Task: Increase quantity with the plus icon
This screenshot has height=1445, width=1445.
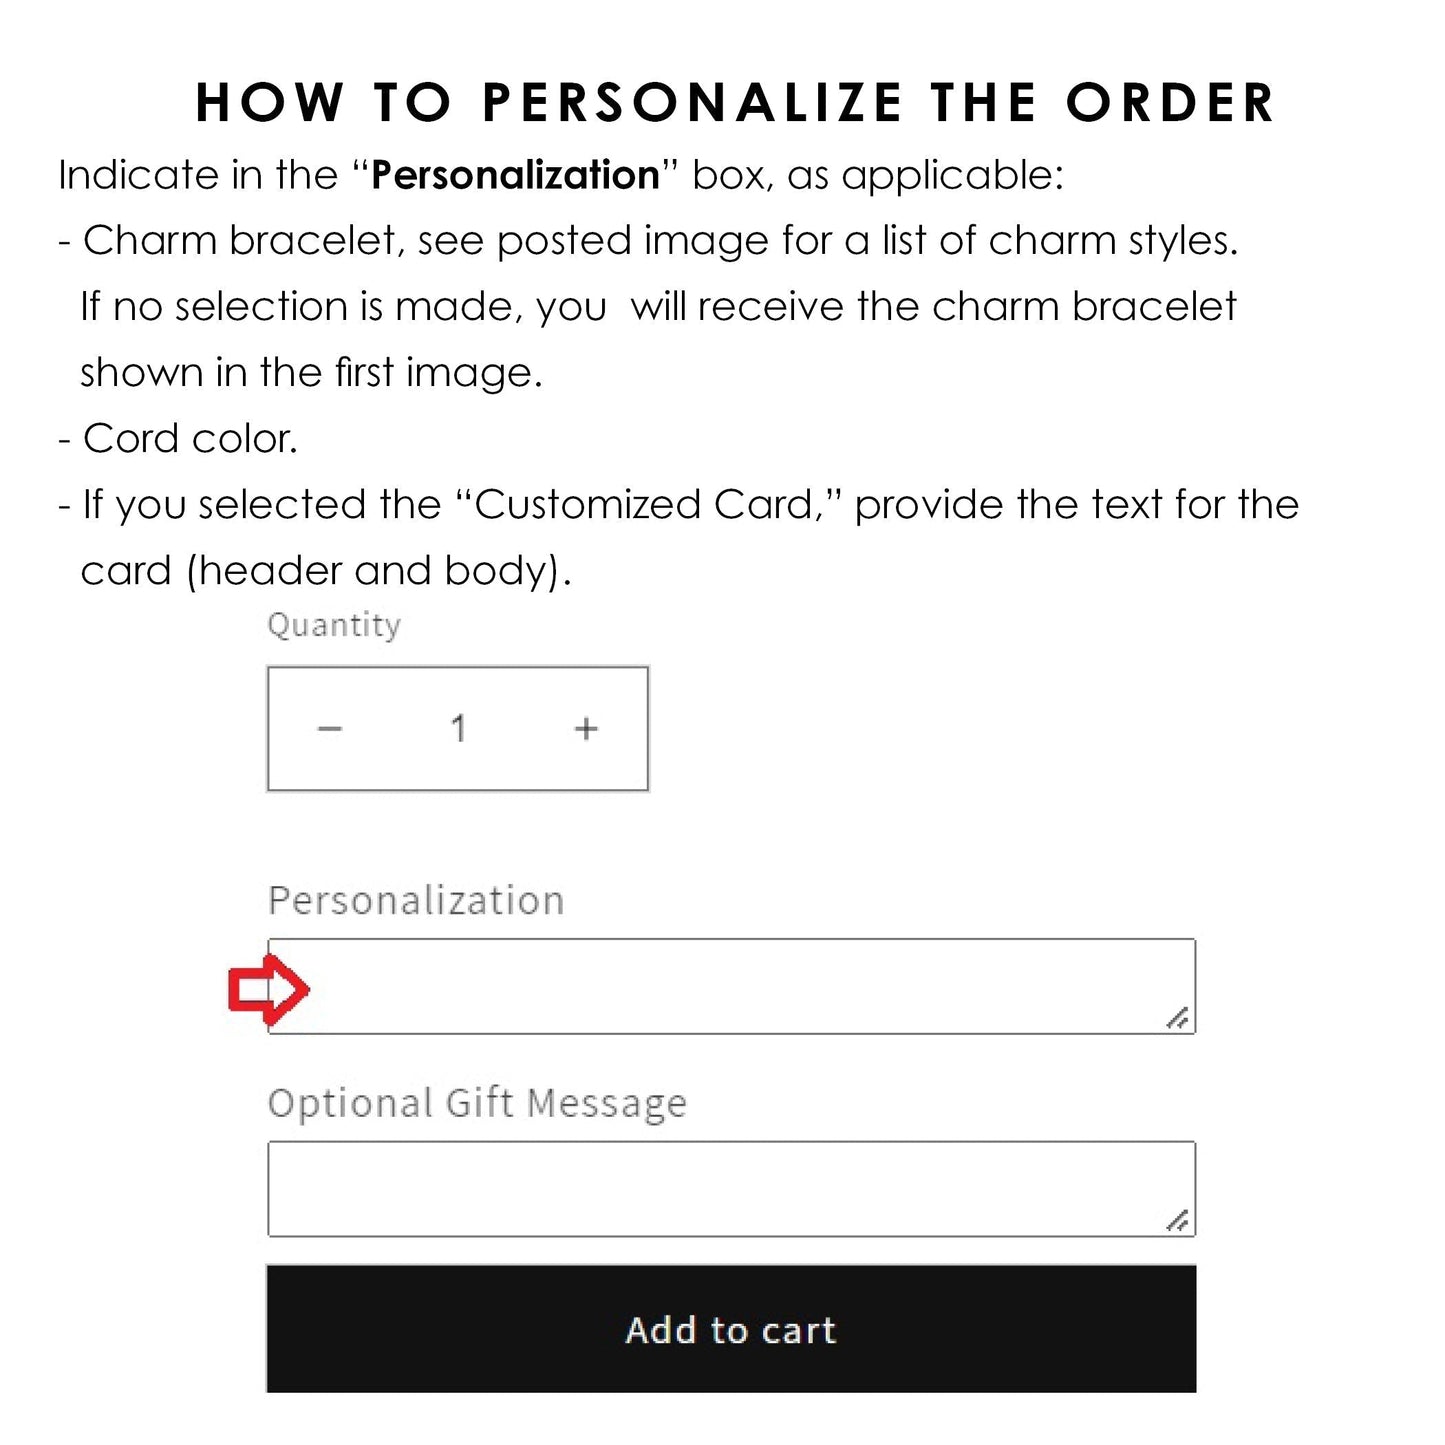Action: coord(586,729)
